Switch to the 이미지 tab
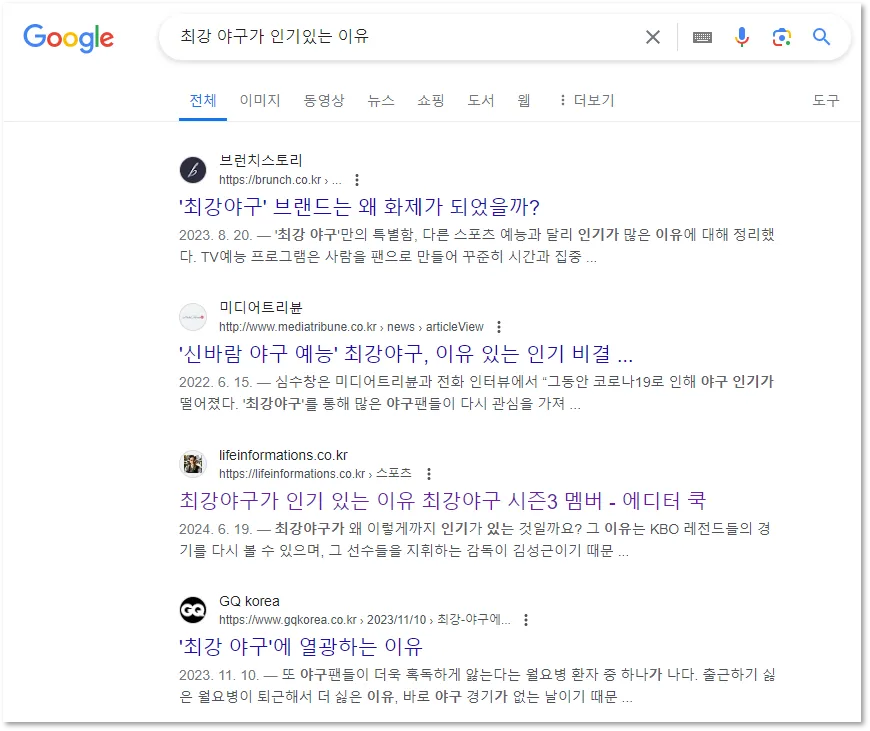 tap(259, 100)
